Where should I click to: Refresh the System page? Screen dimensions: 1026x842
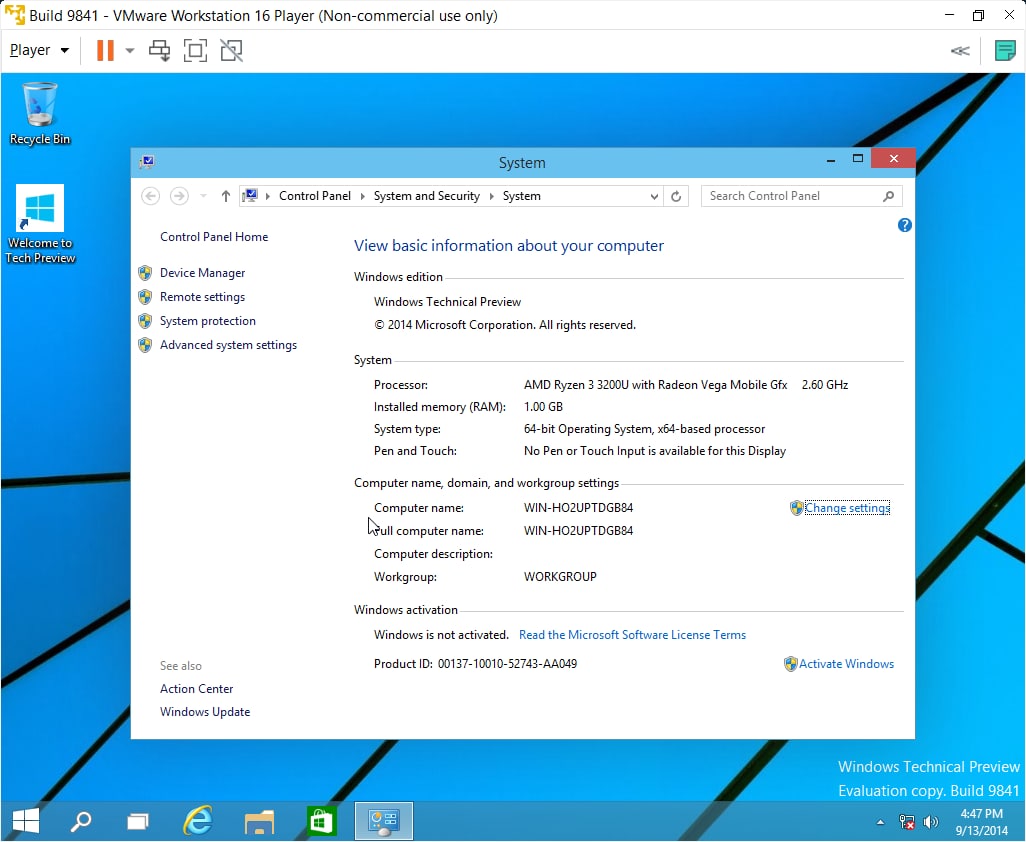point(676,196)
